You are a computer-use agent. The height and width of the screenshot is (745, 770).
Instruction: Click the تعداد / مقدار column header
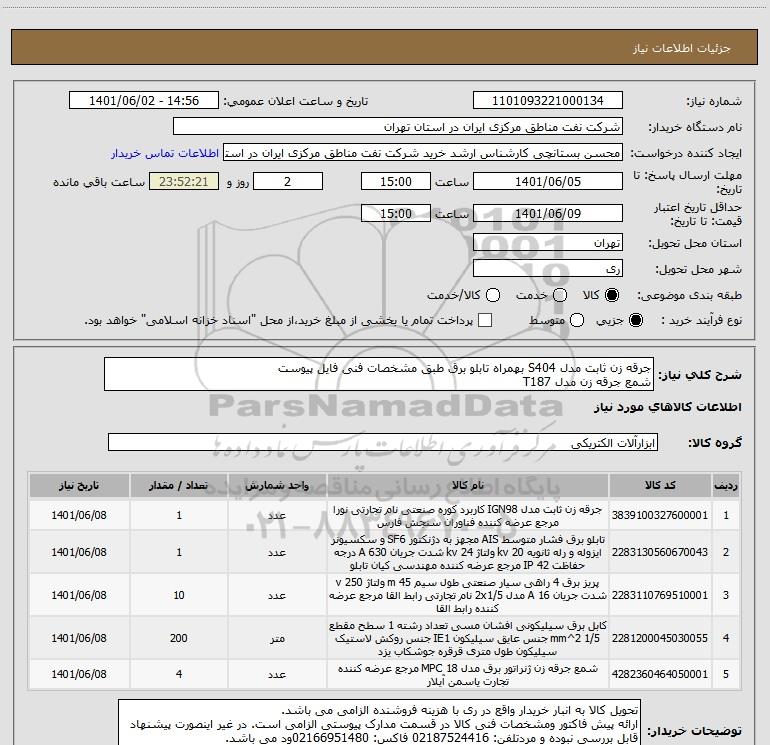(x=179, y=486)
